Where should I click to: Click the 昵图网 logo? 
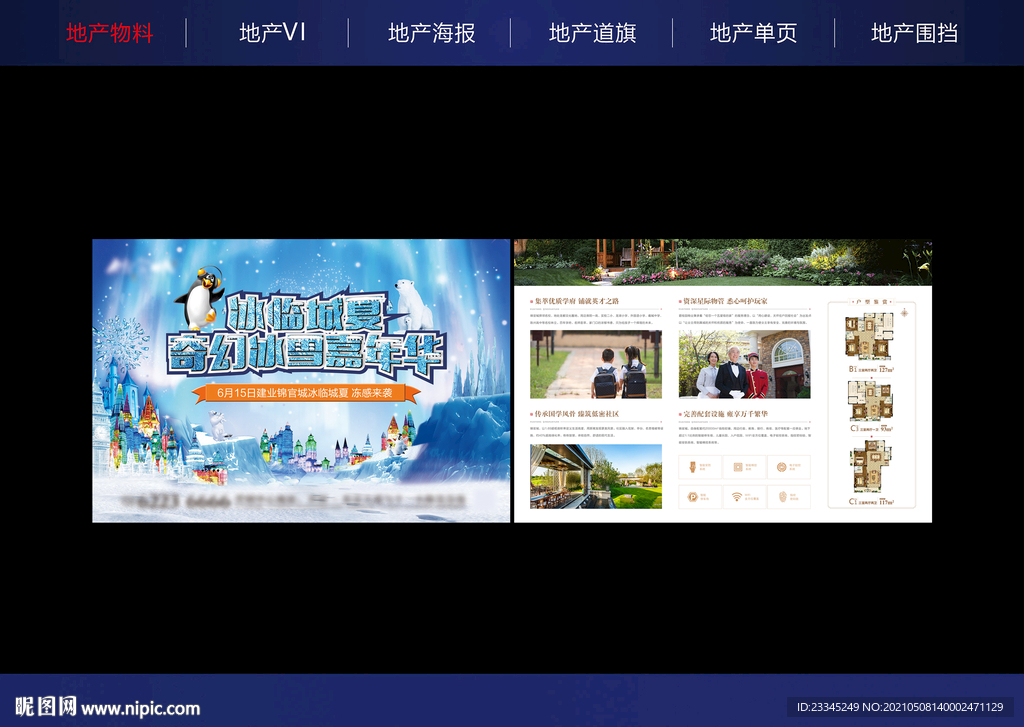[46, 707]
